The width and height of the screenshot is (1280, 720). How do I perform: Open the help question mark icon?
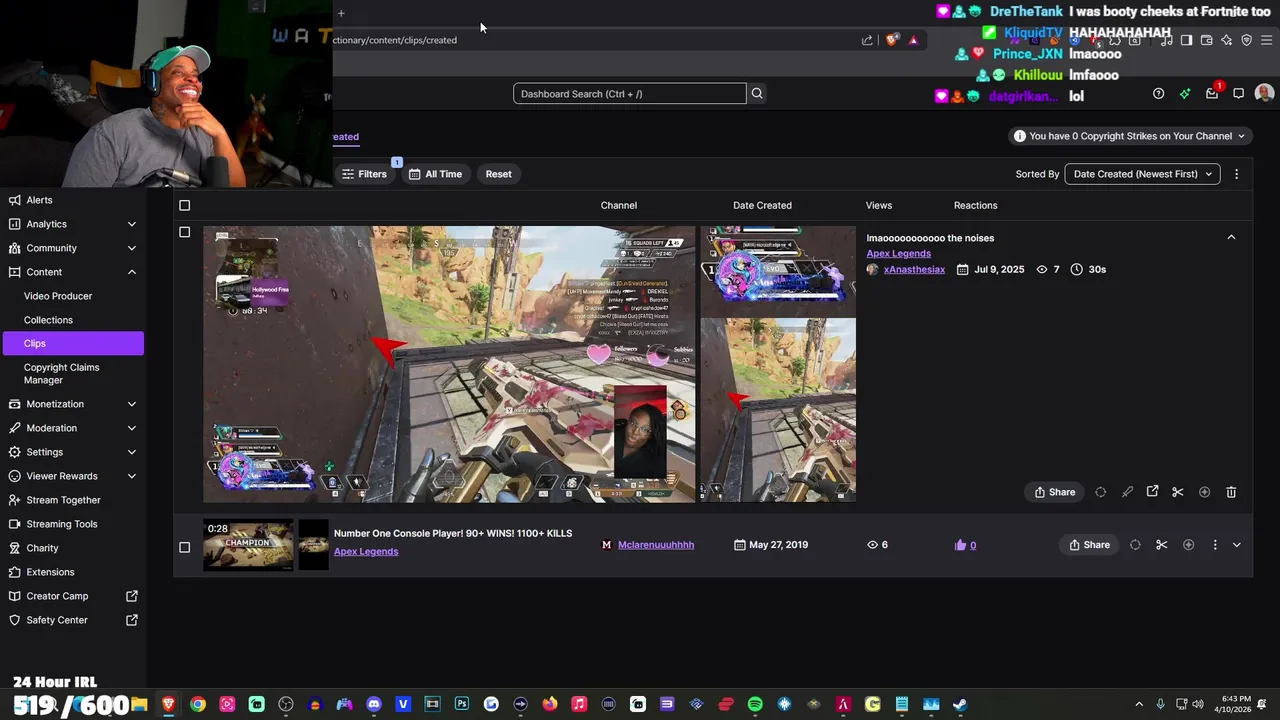[1158, 94]
